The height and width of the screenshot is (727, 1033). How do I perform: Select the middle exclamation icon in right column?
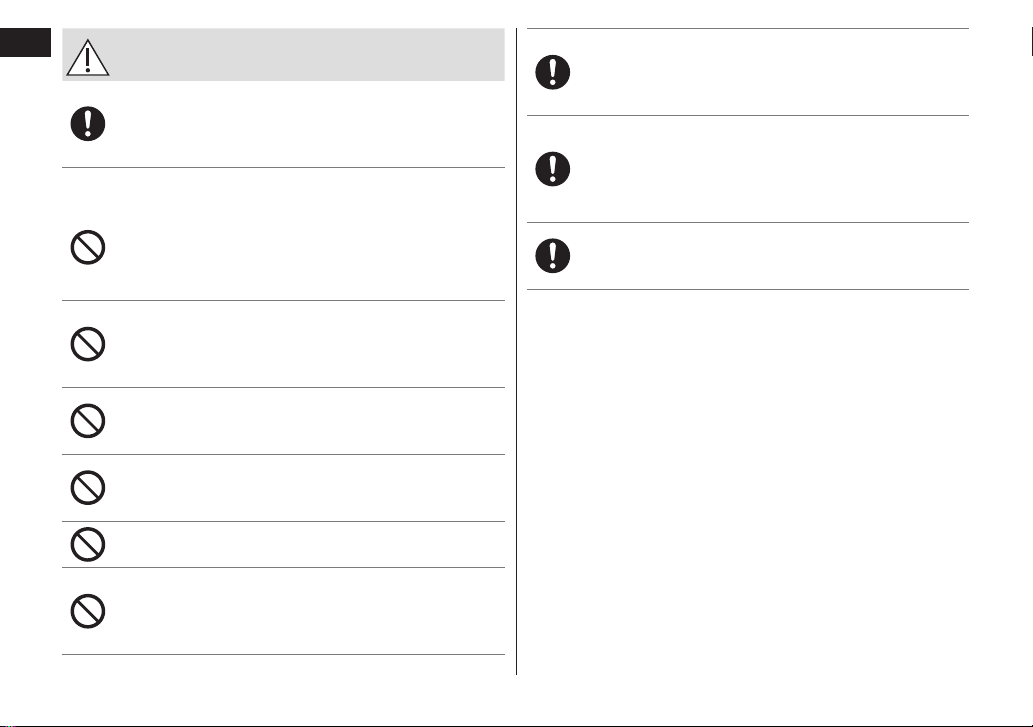(x=553, y=169)
